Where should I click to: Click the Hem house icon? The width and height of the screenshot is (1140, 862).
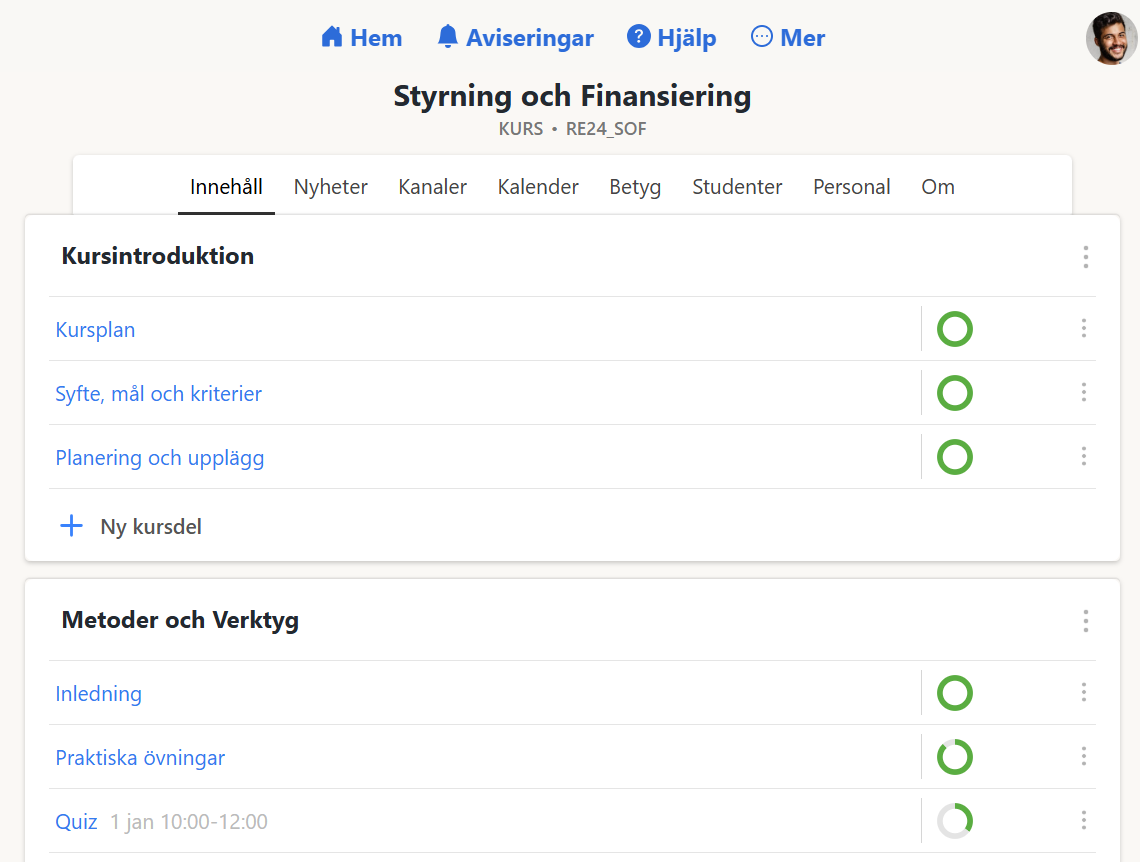click(x=332, y=38)
